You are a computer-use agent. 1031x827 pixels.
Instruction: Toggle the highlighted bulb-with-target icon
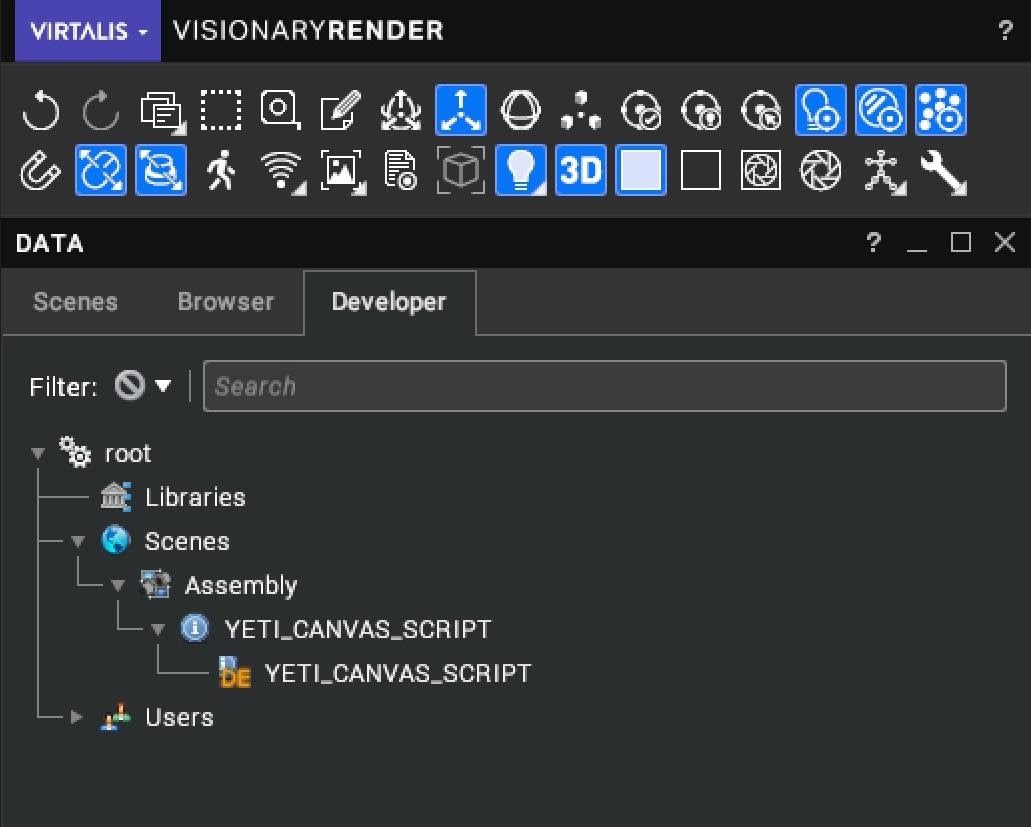[x=821, y=110]
